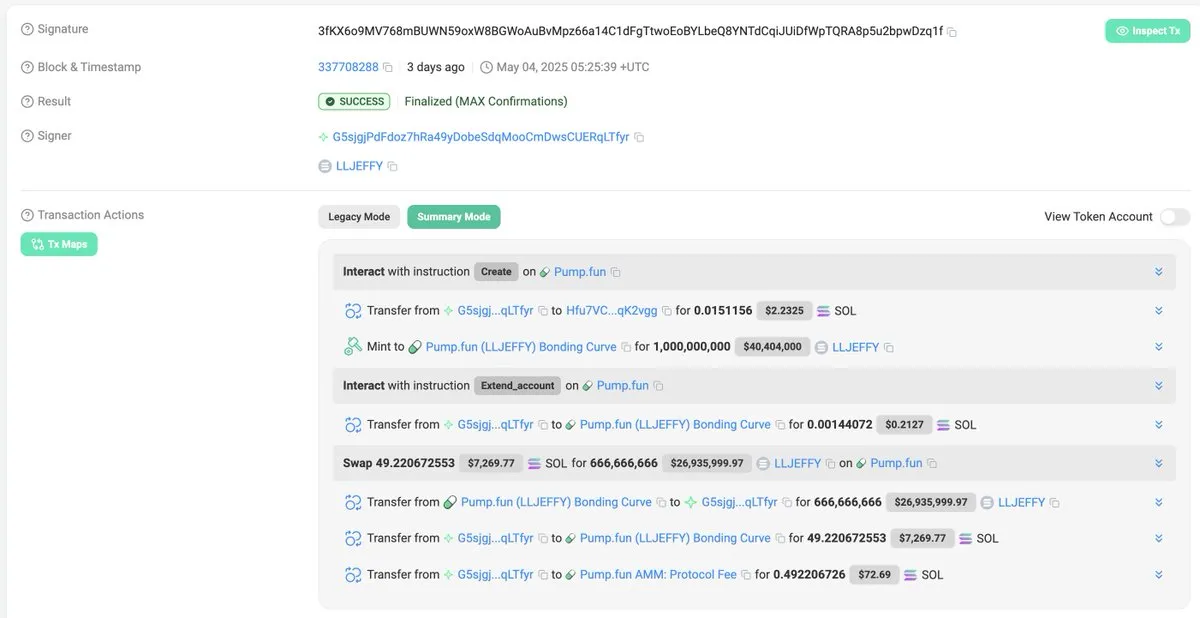Click clock icon beside May 04, 2025 timestamp
This screenshot has height=618, width=1200.
coord(486,68)
